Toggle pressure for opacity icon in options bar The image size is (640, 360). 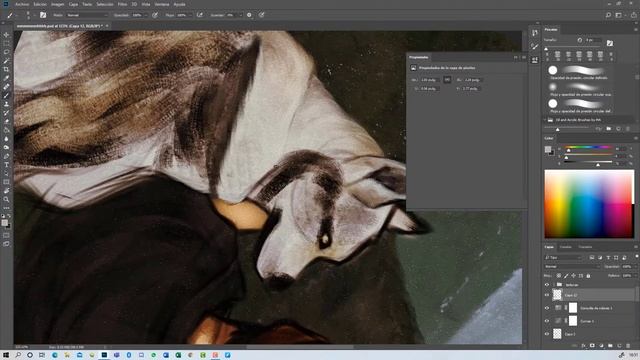click(x=155, y=15)
